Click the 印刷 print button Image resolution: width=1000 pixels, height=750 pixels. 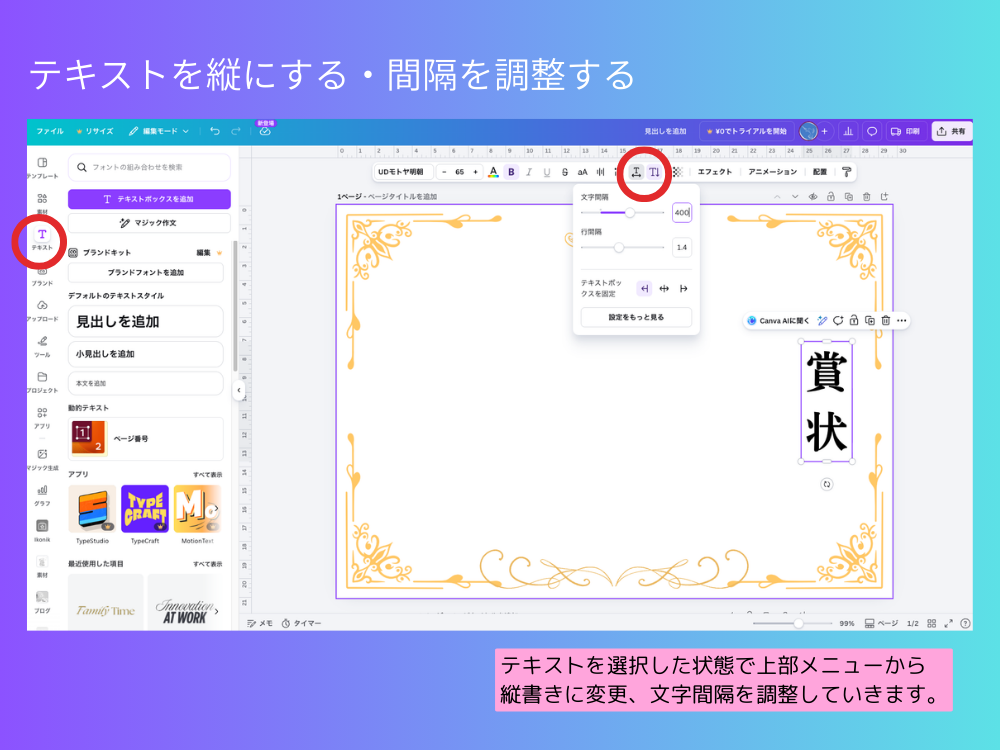pyautogui.click(x=904, y=131)
